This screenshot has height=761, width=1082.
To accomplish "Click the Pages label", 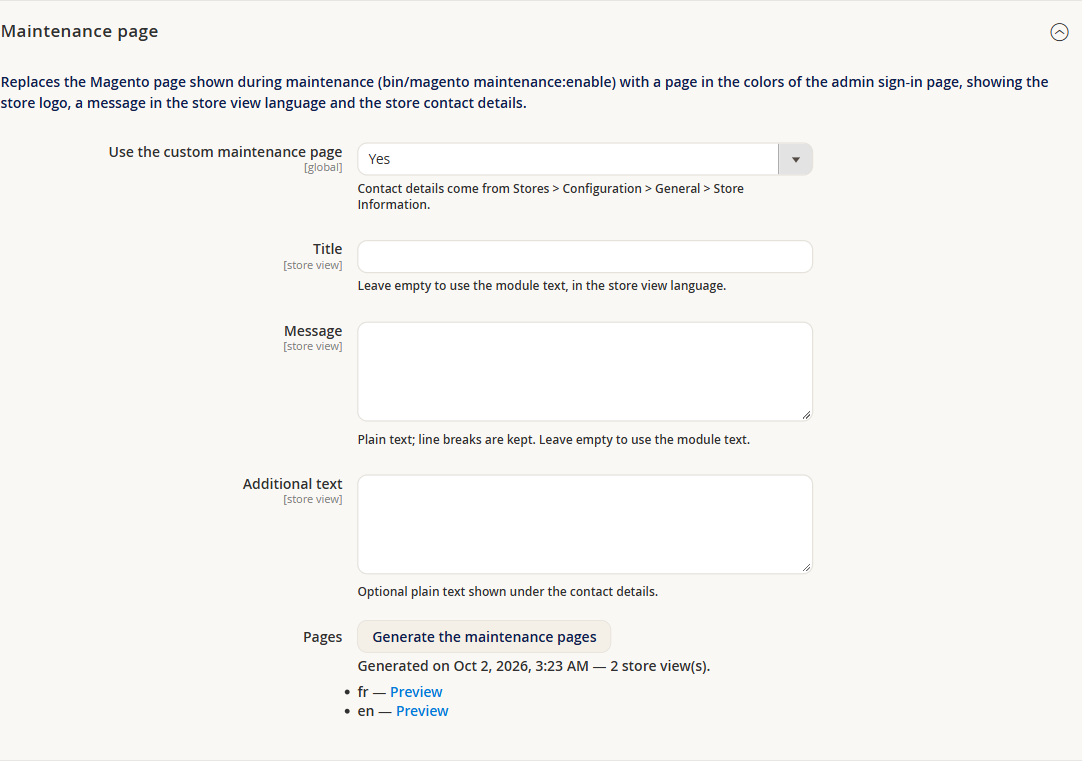I will click(x=322, y=637).
